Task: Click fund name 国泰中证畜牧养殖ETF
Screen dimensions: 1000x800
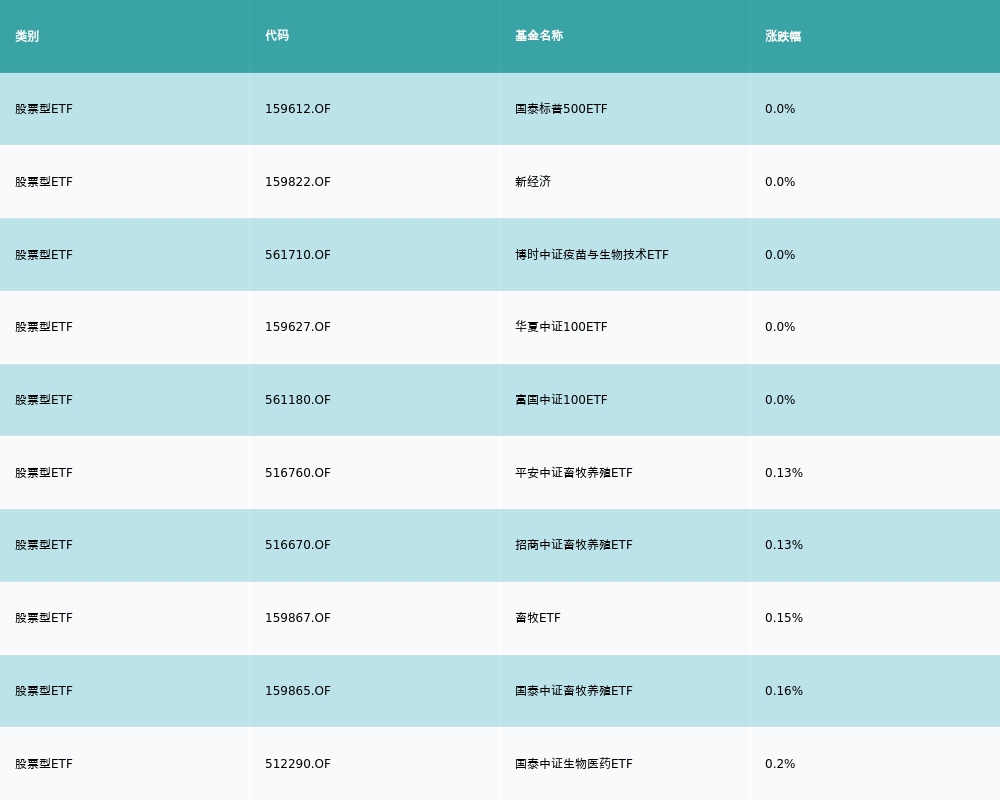Action: (574, 690)
